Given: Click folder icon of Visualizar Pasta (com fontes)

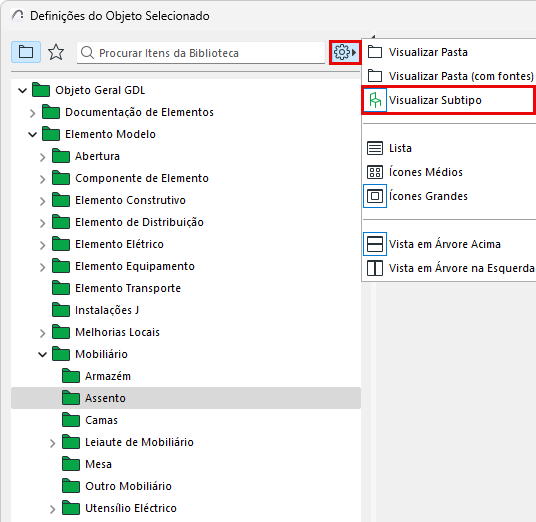Looking at the screenshot, I should point(375,76).
